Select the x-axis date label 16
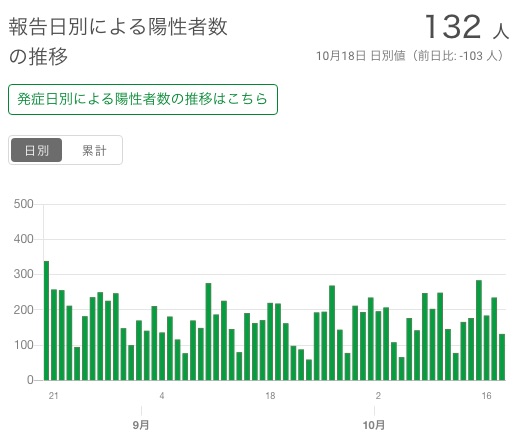Viewport: 524px width, 436px height. 487,396
